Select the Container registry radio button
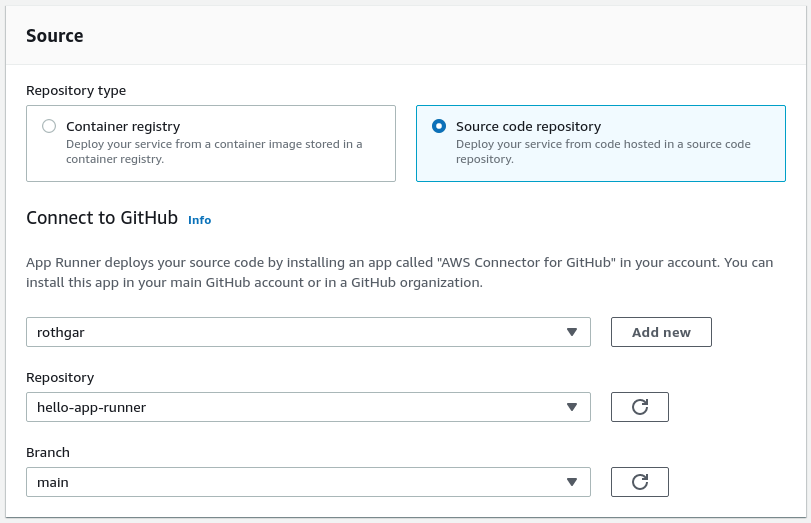This screenshot has width=811, height=523. point(49,127)
